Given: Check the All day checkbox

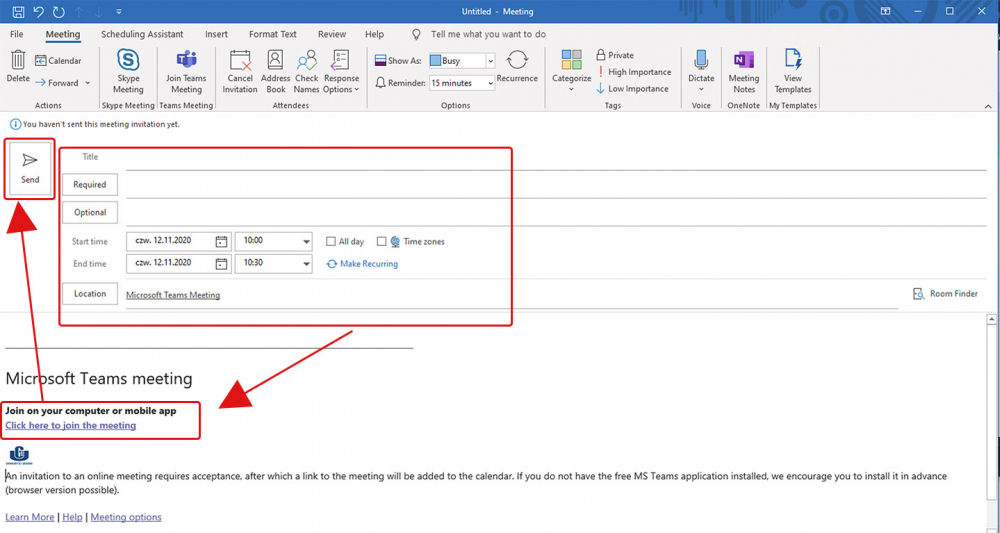Looking at the screenshot, I should 330,242.
